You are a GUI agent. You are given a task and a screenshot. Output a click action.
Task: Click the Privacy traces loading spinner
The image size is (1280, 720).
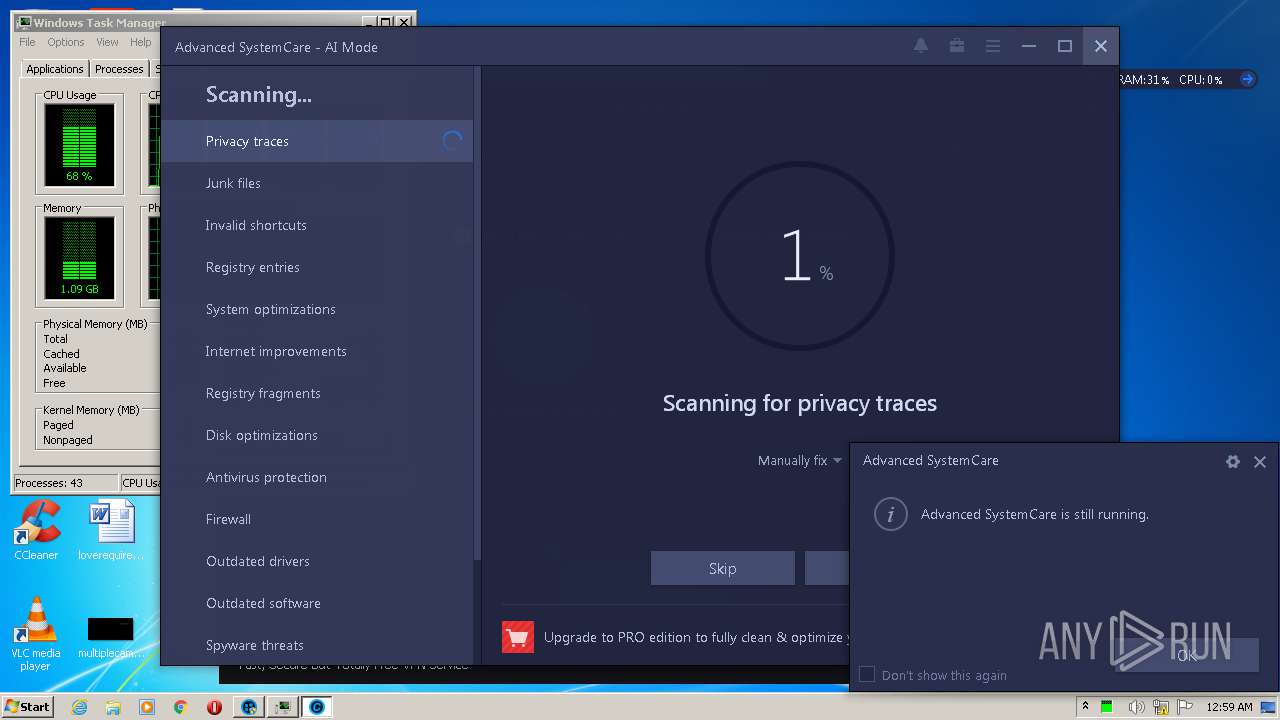click(452, 141)
